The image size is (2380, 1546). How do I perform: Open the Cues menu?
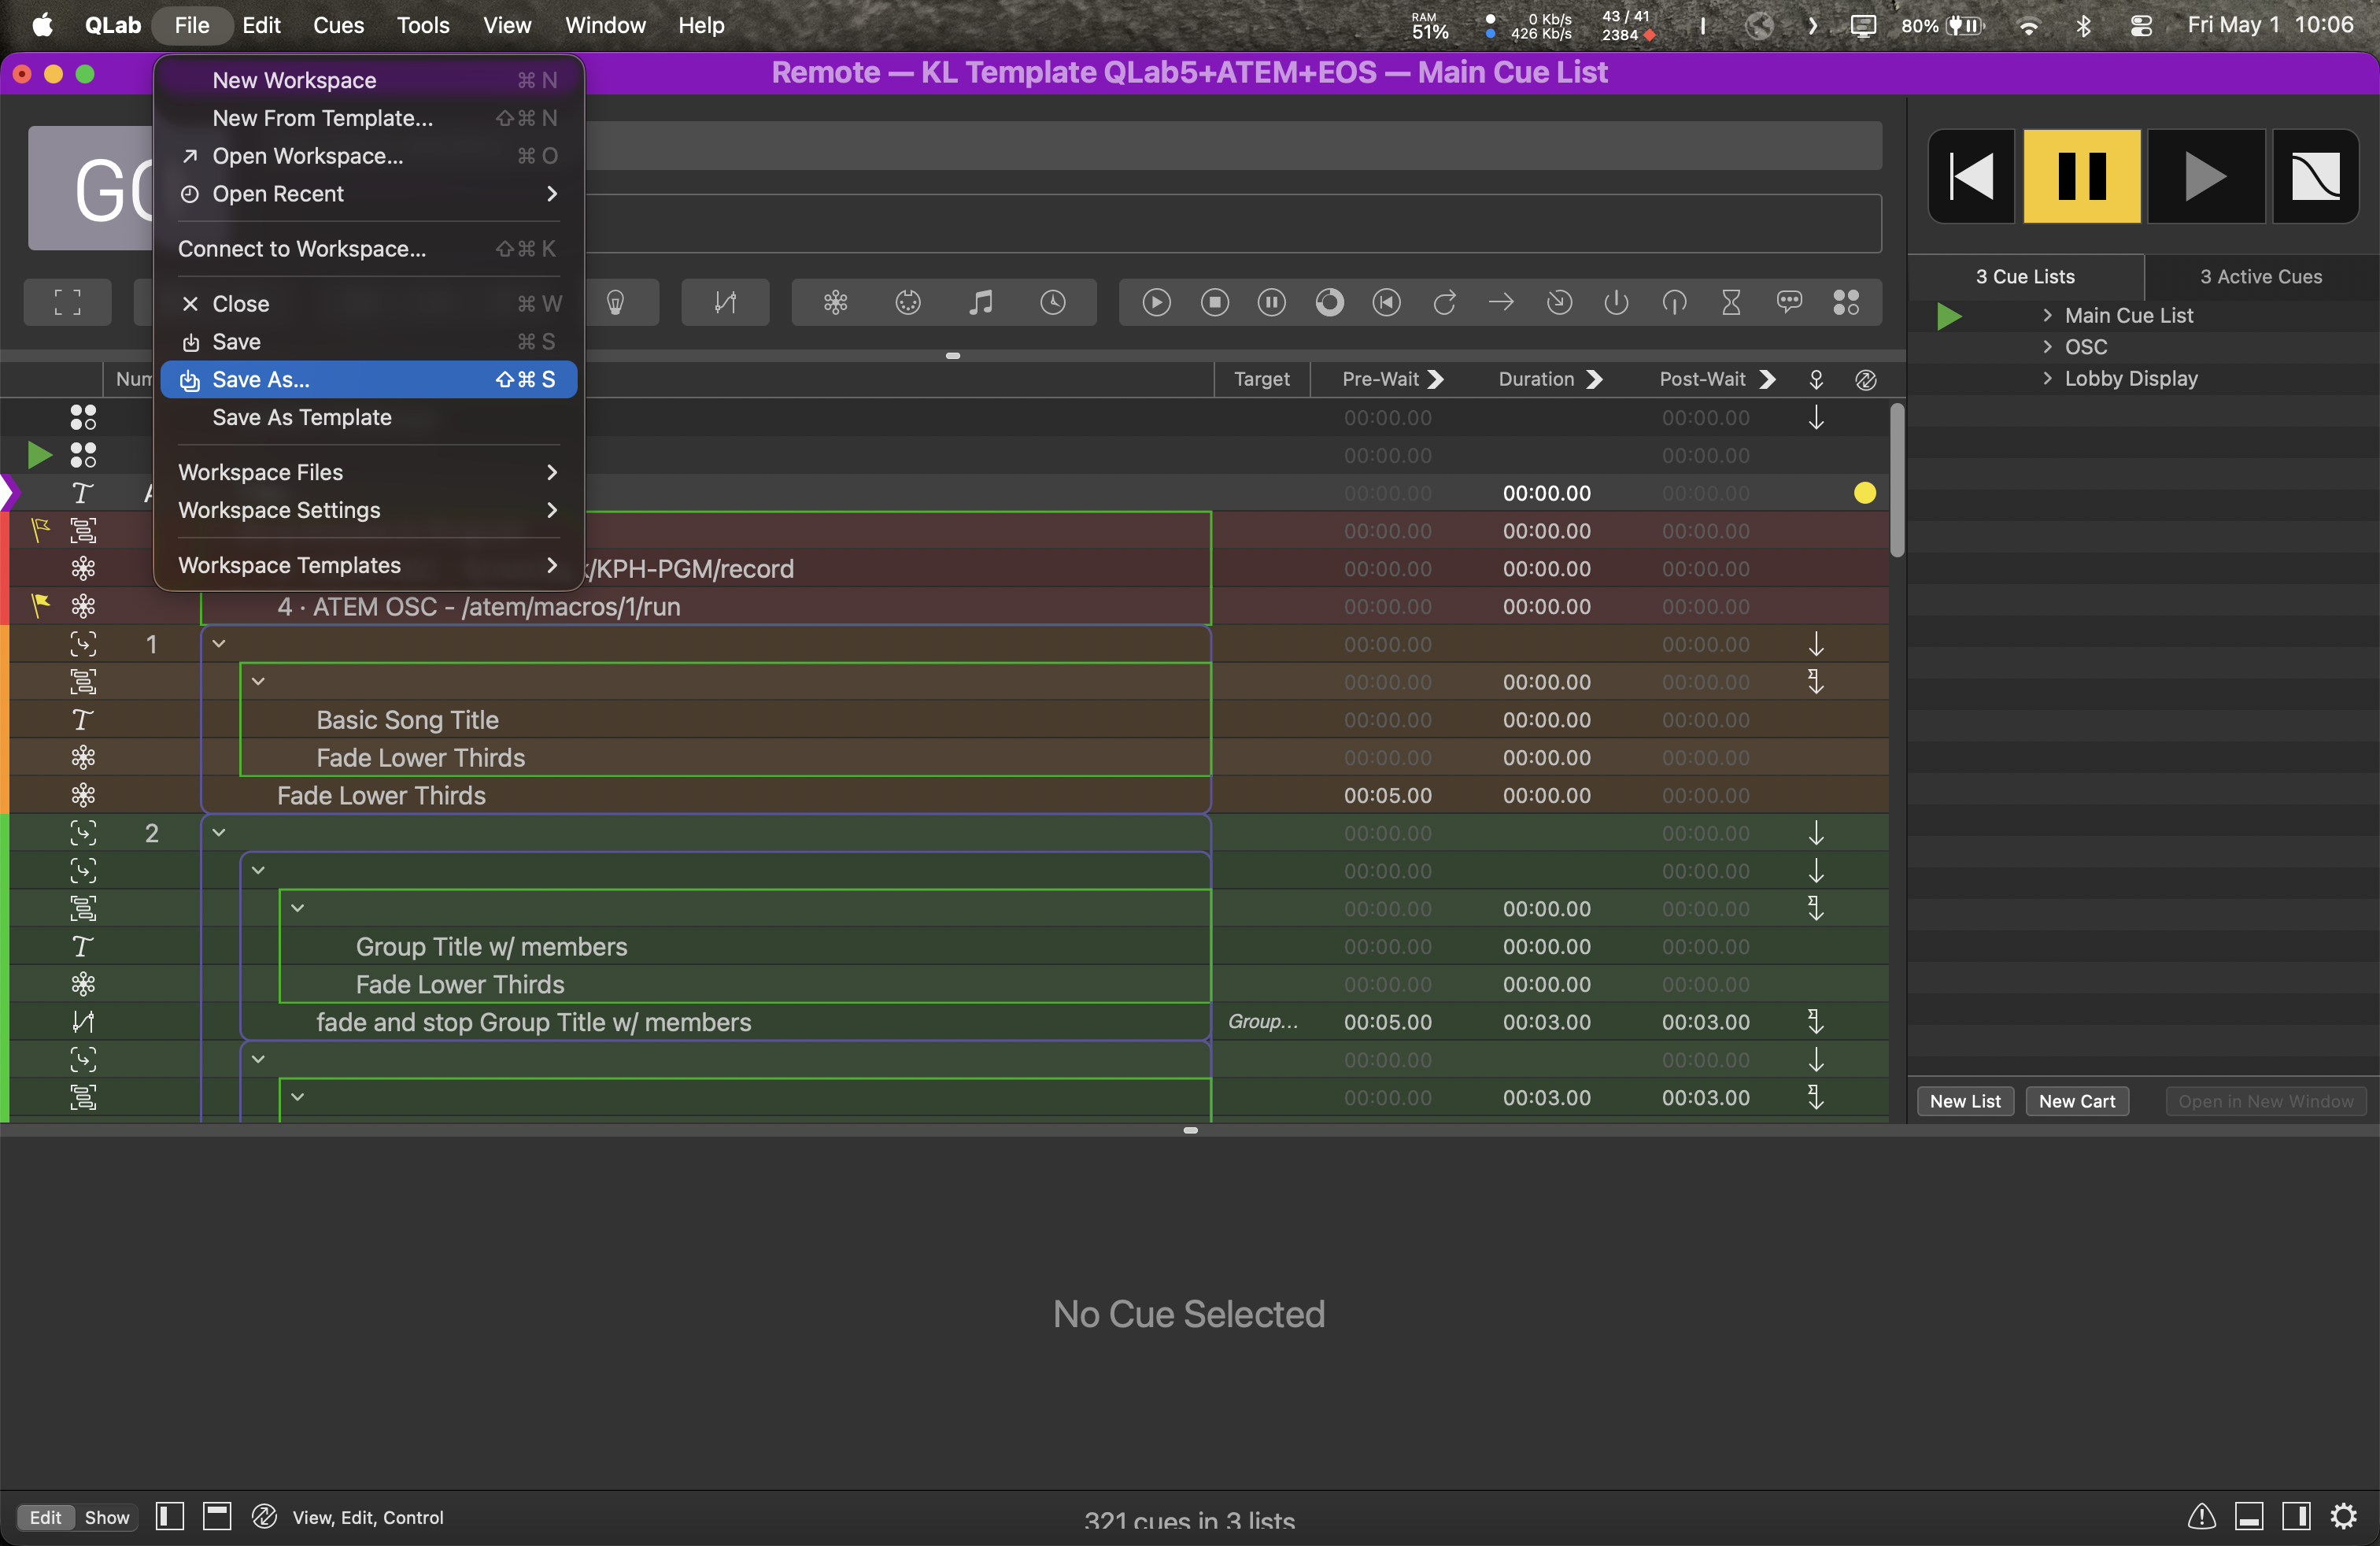(x=338, y=25)
